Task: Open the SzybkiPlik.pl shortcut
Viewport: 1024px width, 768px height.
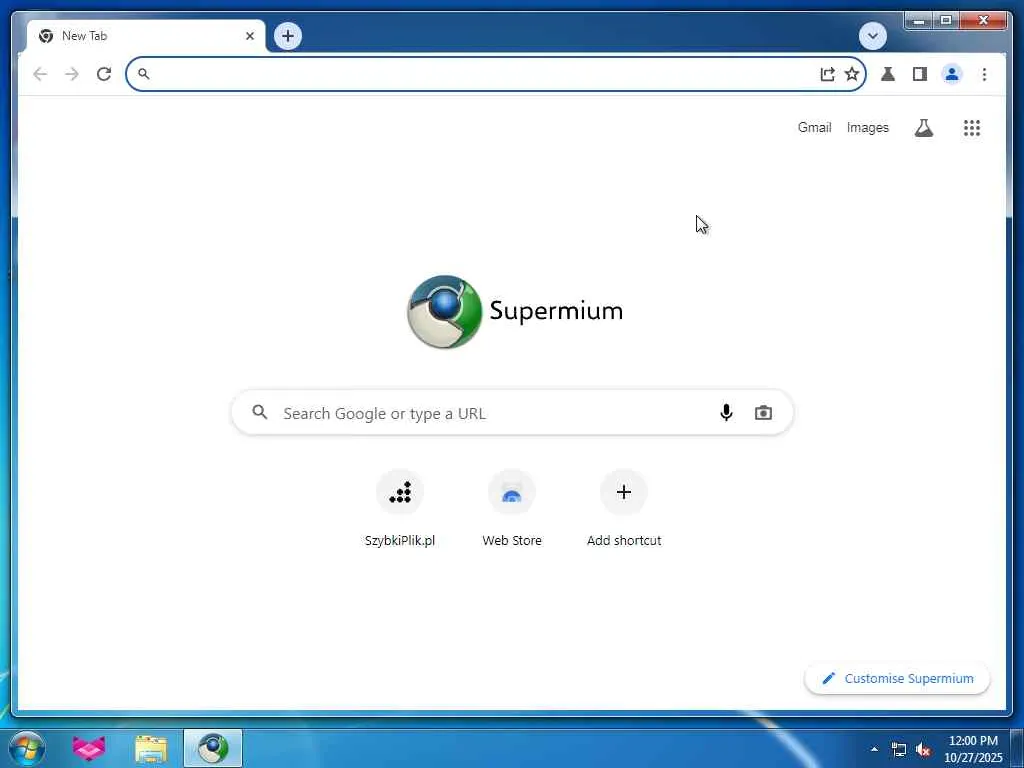Action: pyautogui.click(x=400, y=509)
